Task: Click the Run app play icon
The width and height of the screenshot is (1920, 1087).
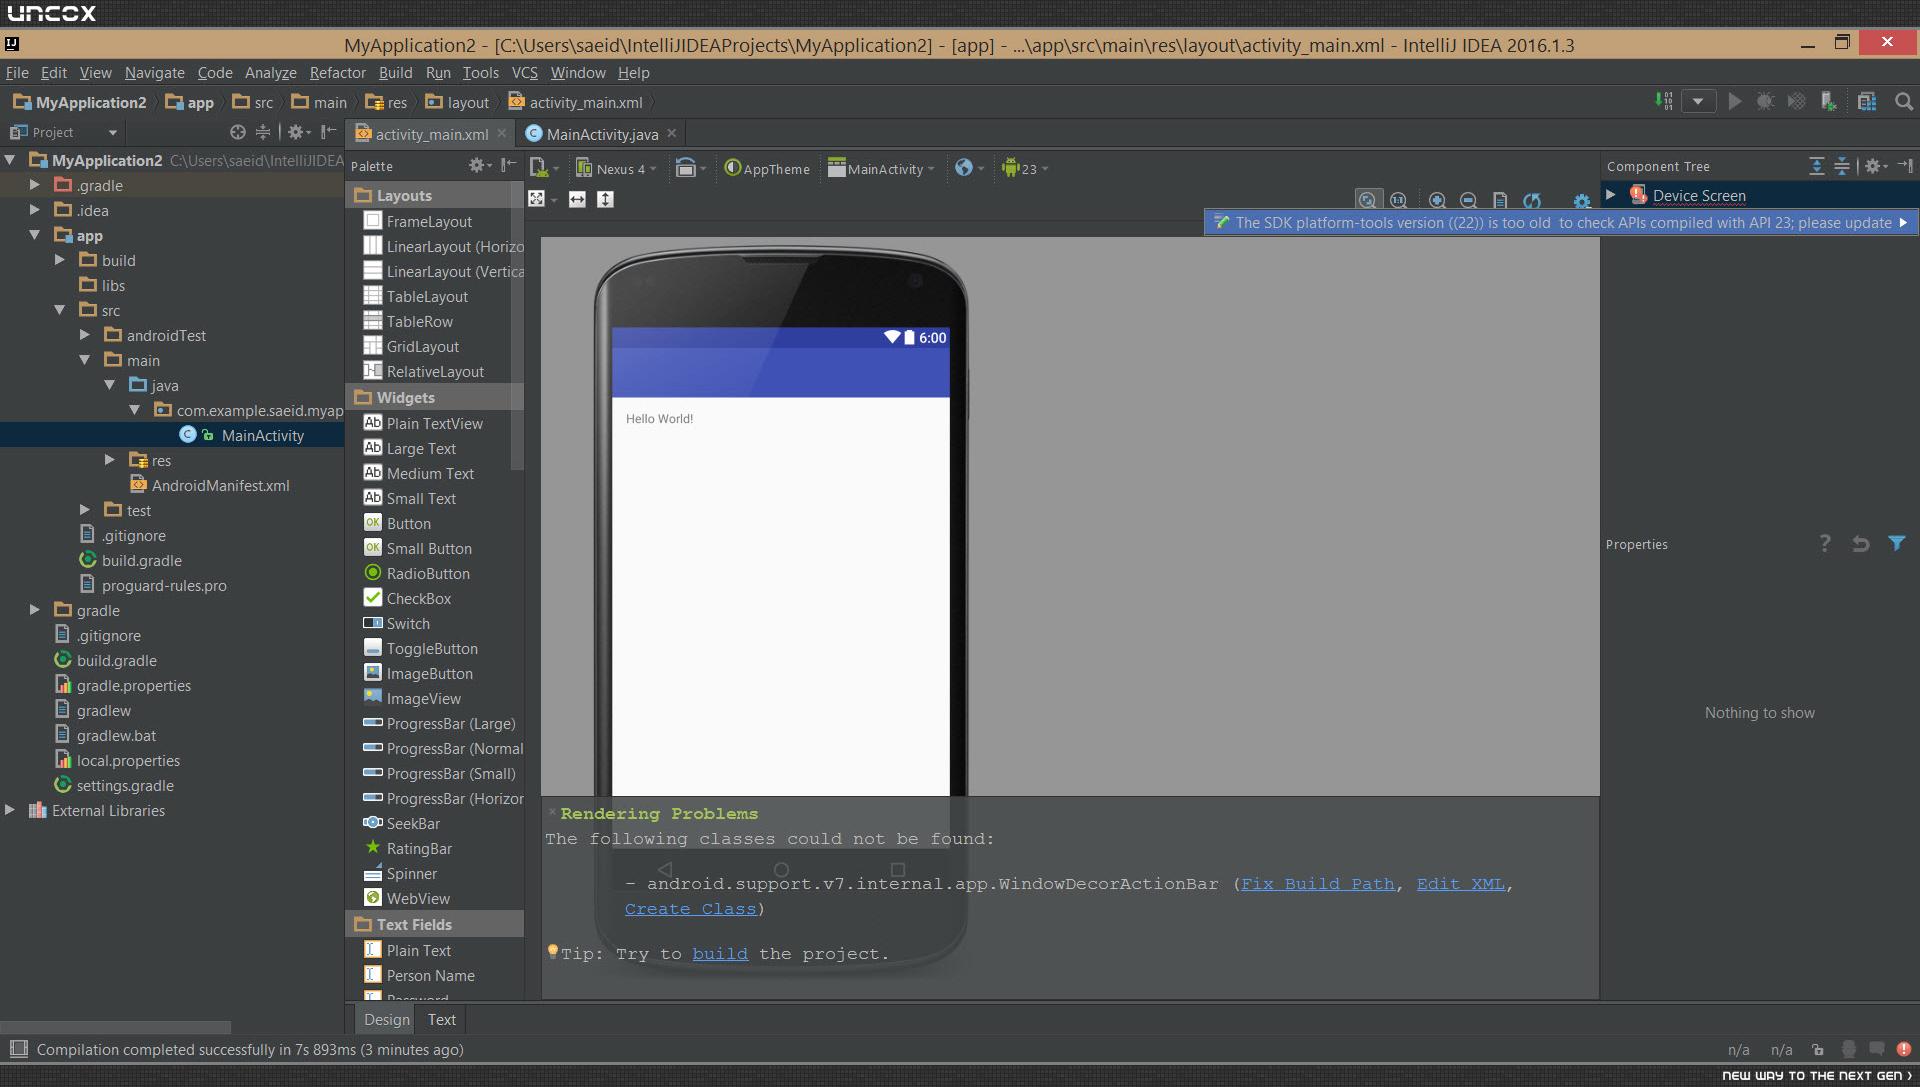Action: (x=1735, y=101)
